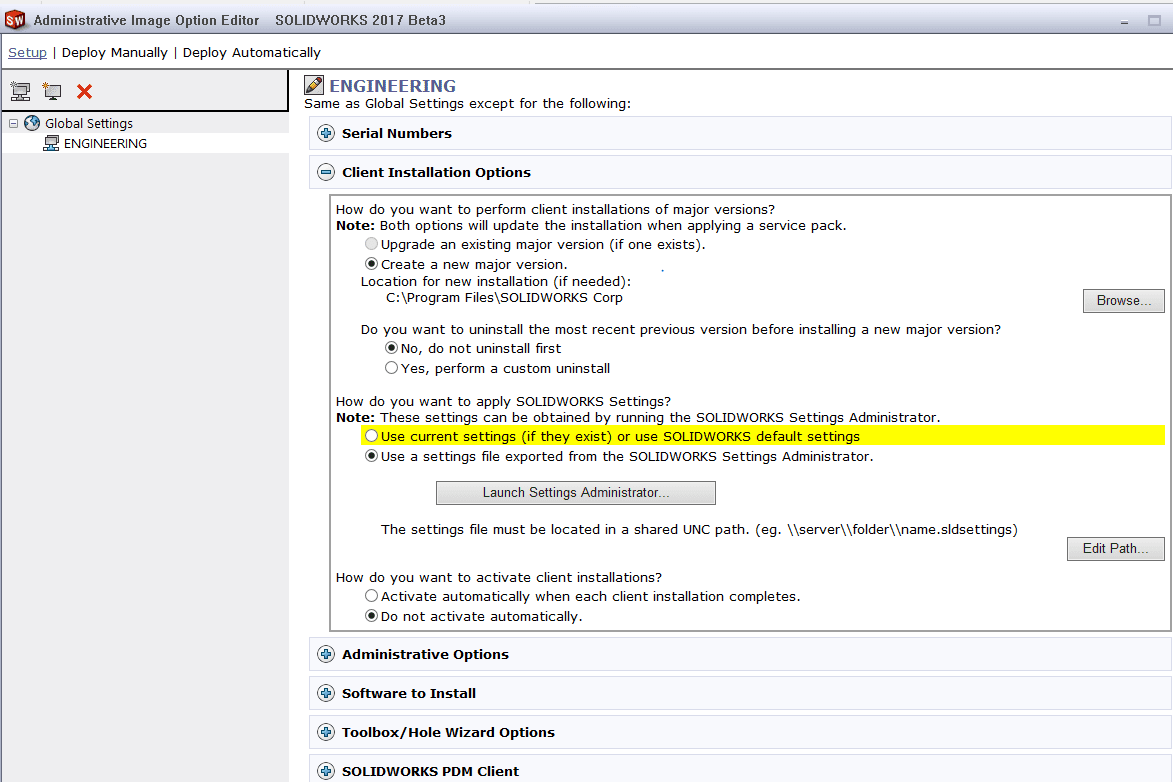Viewport: 1173px width, 782px height.
Task: Minimize the Option Editor window
Action: coord(1124,22)
